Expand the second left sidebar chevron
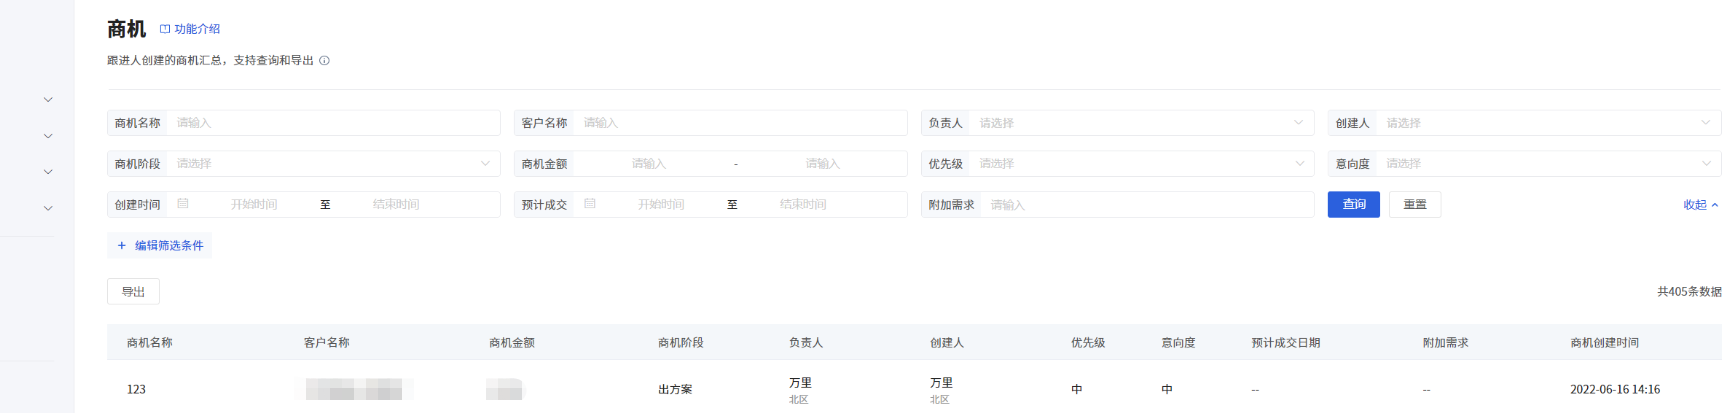 pos(48,136)
